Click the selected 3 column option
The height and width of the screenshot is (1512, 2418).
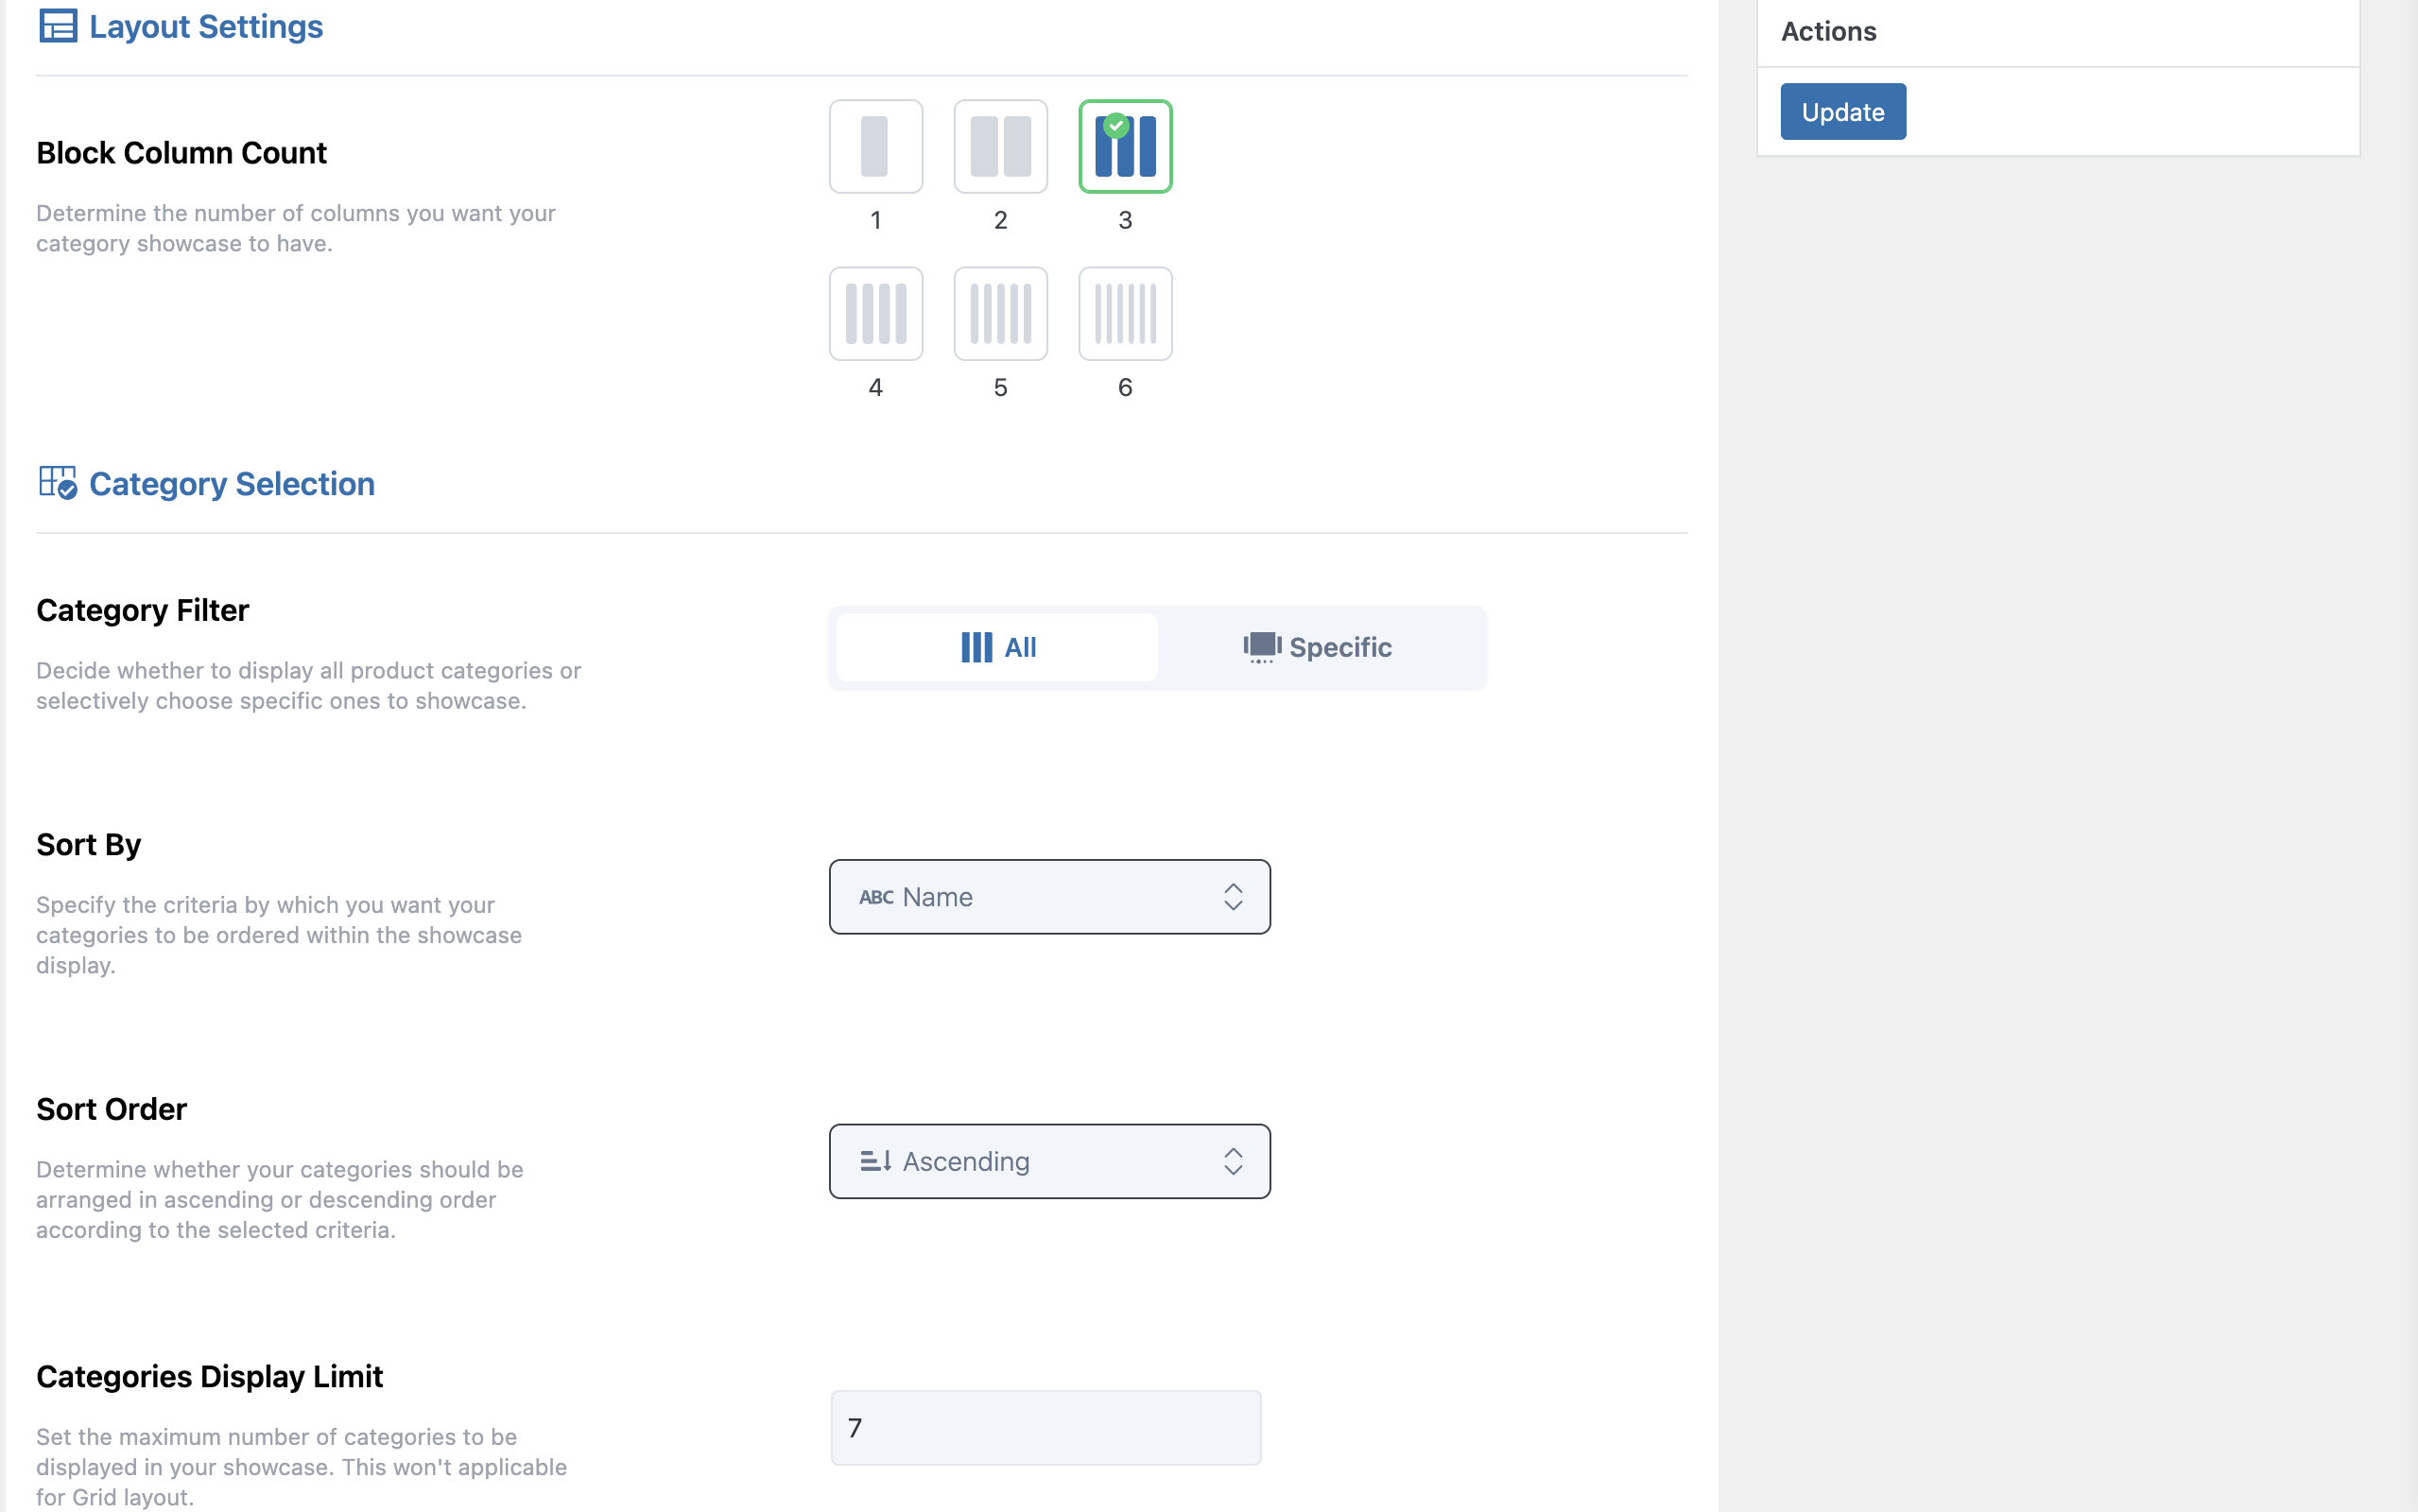click(x=1125, y=146)
